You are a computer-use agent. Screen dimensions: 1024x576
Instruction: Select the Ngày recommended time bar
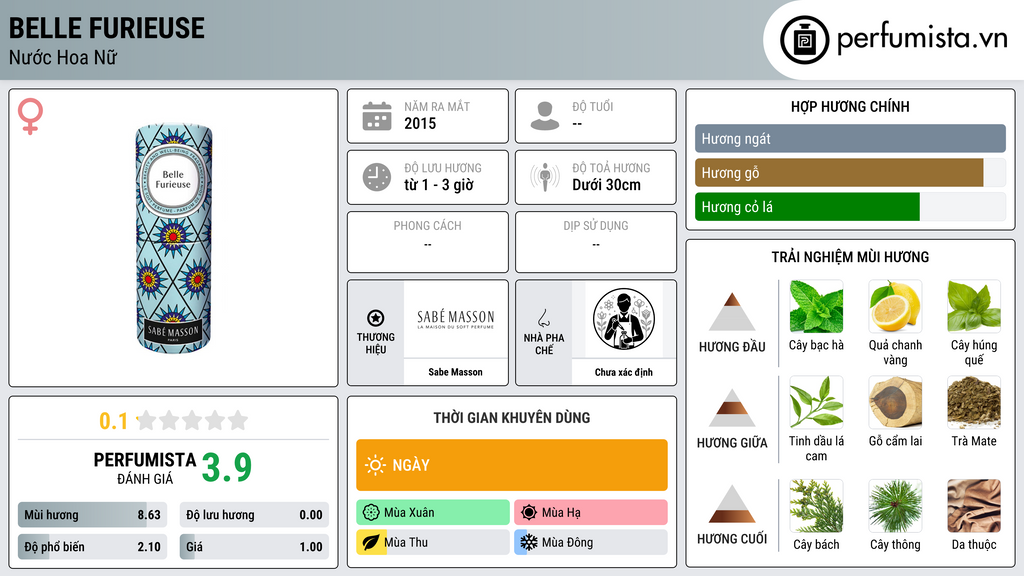pyautogui.click(x=512, y=465)
